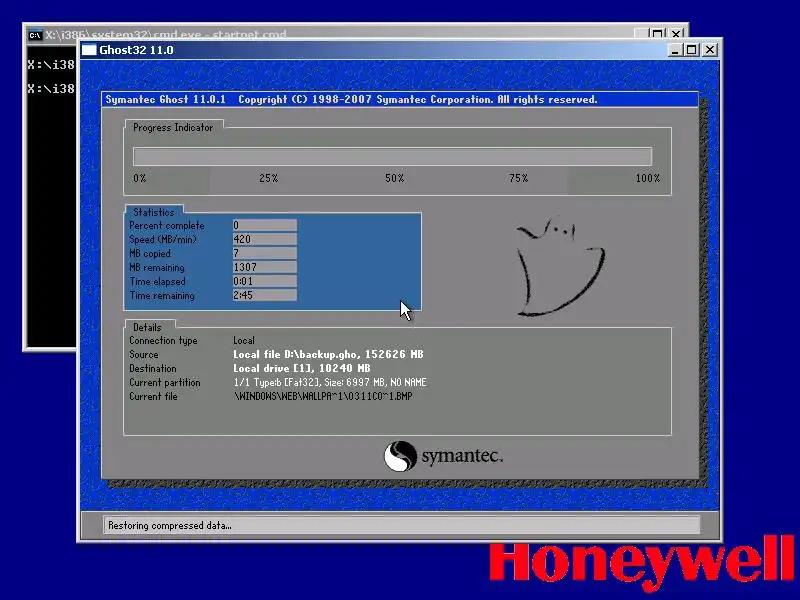Click the MB copied value 7
The height and width of the screenshot is (600, 800).
pos(264,253)
